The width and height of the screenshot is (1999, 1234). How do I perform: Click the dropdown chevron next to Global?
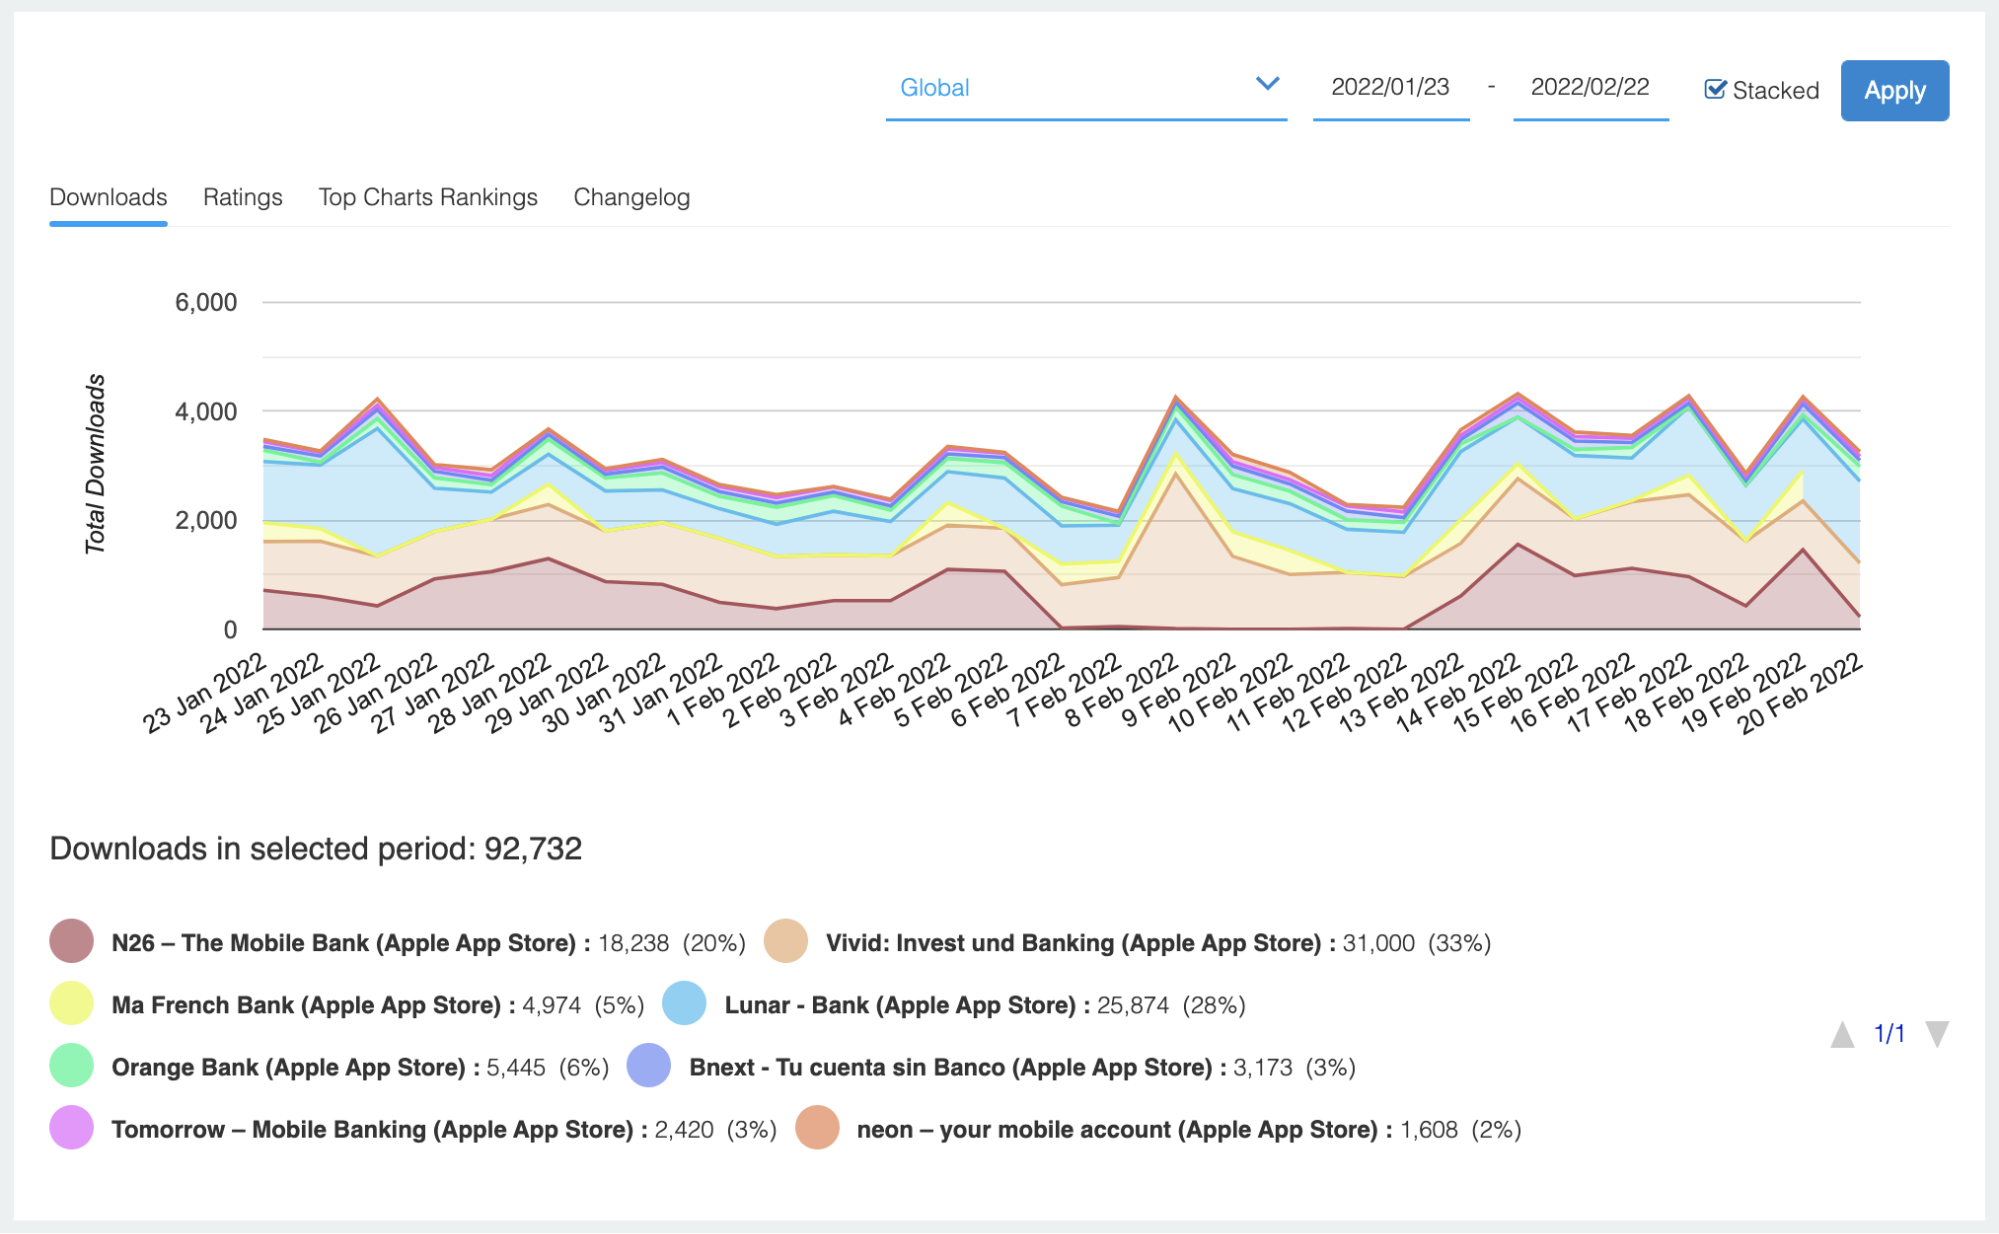point(1267,85)
